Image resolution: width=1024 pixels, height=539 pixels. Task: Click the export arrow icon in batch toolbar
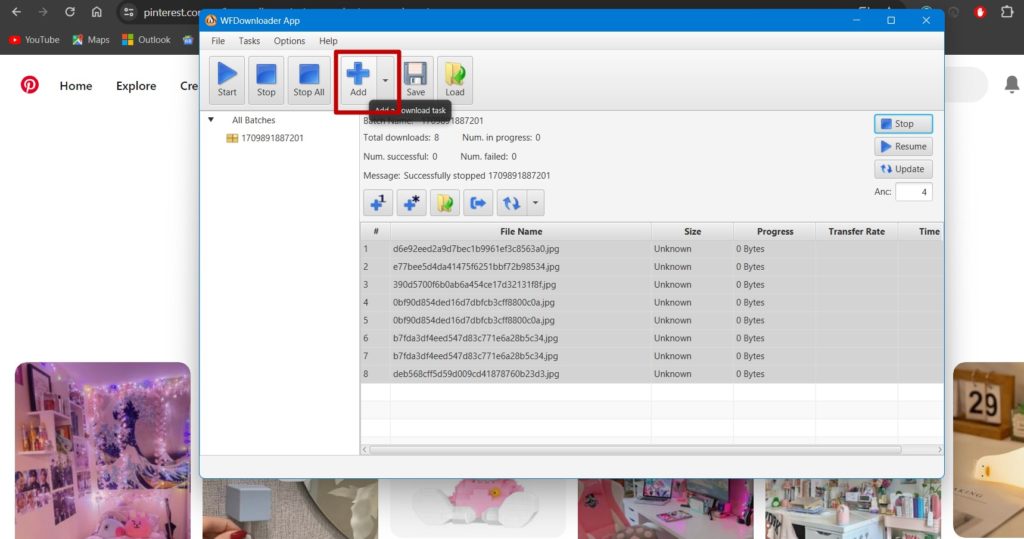coord(478,203)
